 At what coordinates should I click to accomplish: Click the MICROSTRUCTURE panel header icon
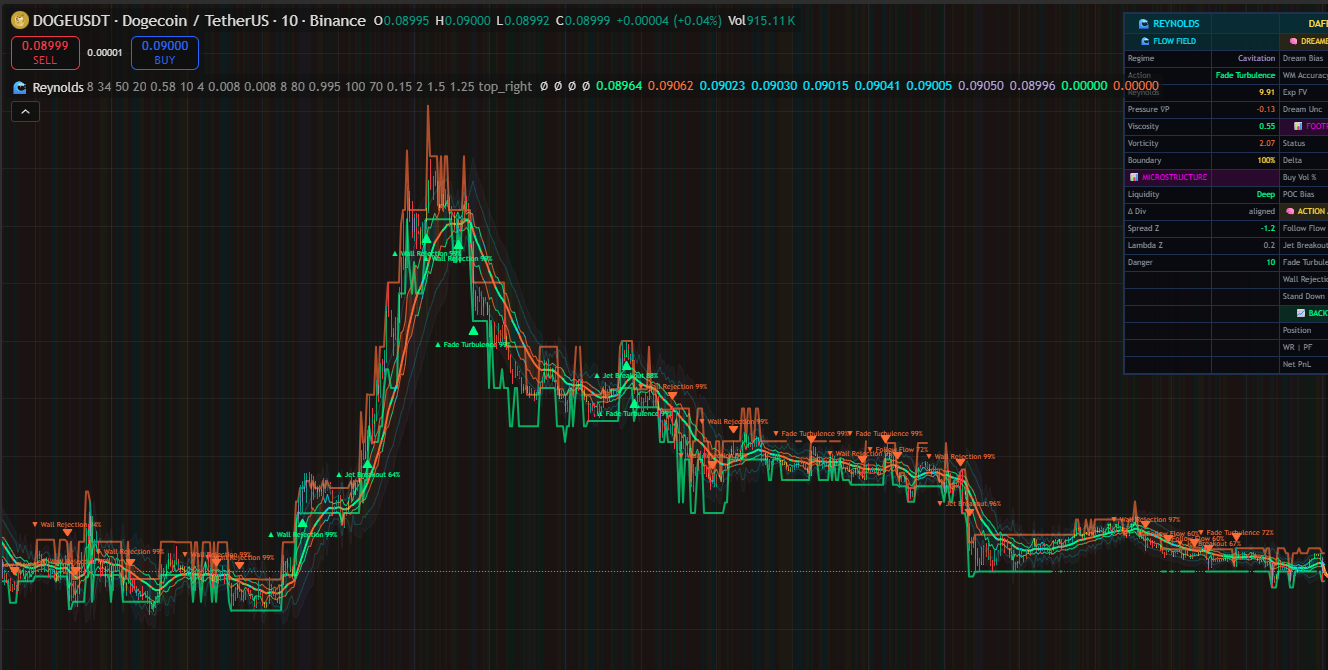[1135, 176]
